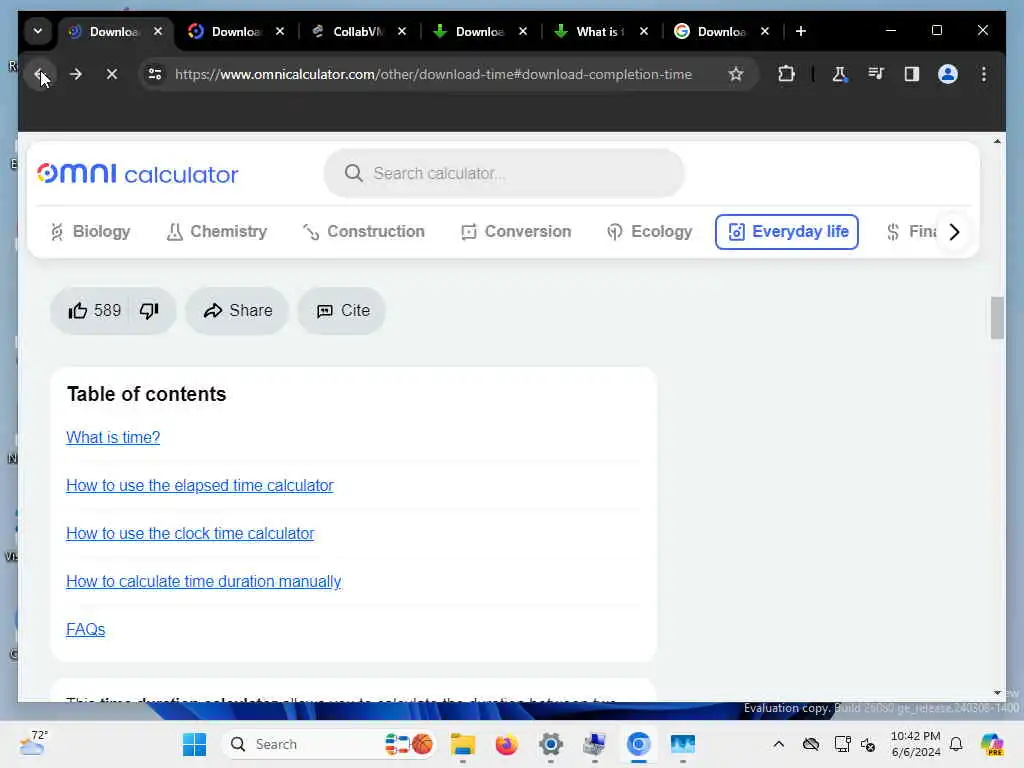Open the Chrome profile avatar
Viewport: 1024px width, 768px height.
coord(948,74)
